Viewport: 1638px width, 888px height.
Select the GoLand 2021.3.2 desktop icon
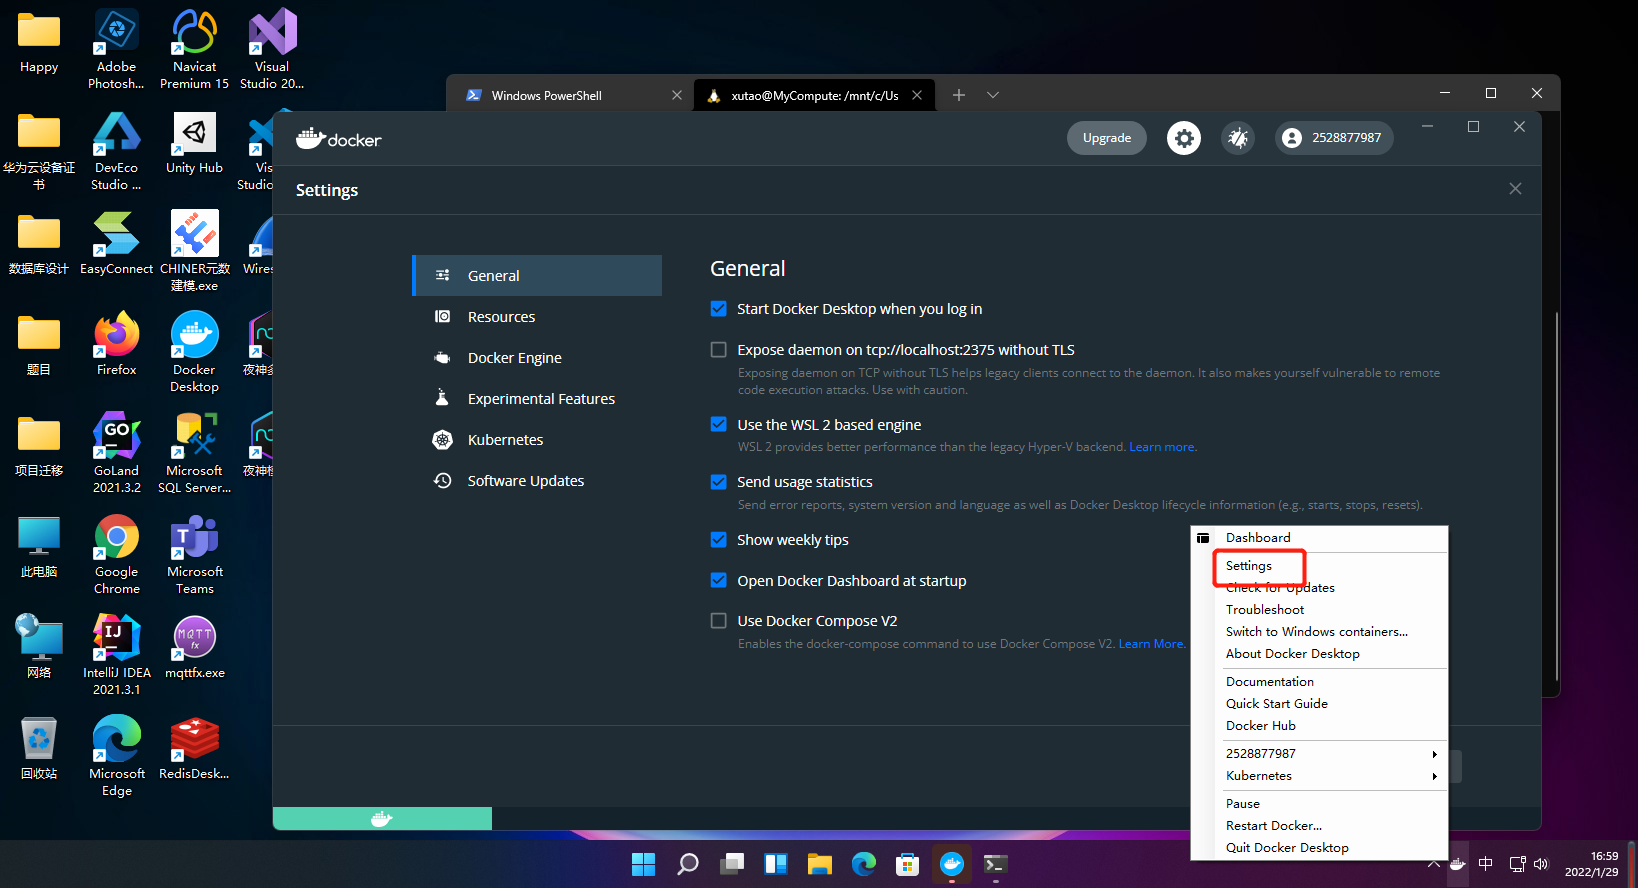[116, 453]
